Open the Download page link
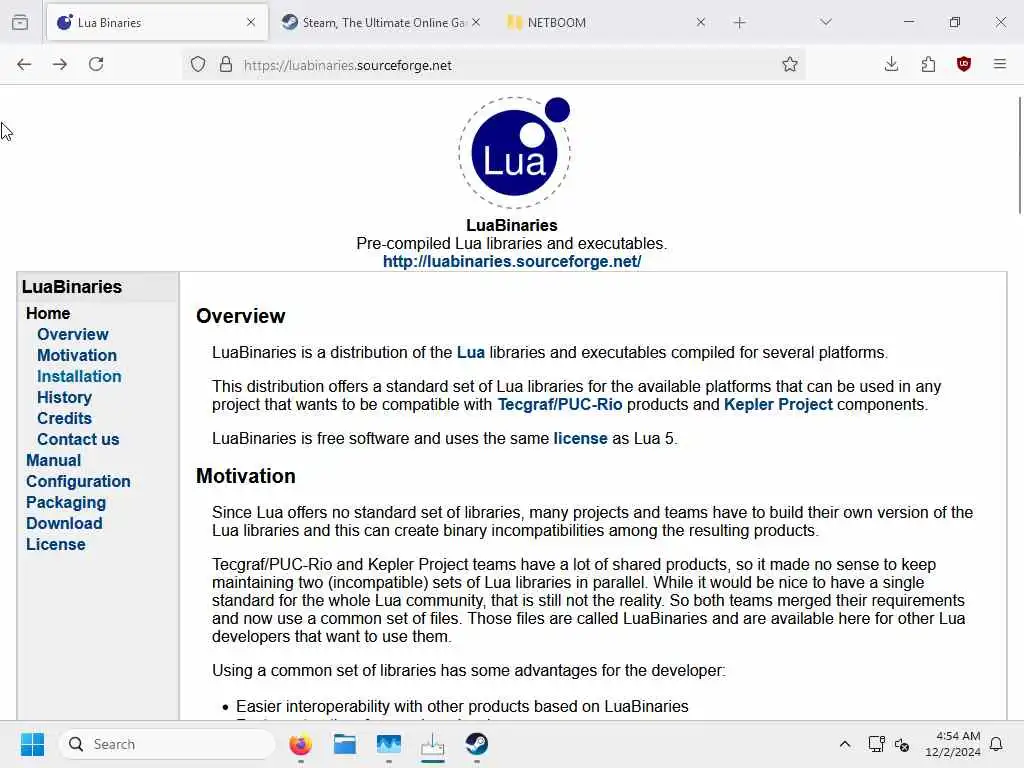Image resolution: width=1024 pixels, height=768 pixels. (x=64, y=523)
